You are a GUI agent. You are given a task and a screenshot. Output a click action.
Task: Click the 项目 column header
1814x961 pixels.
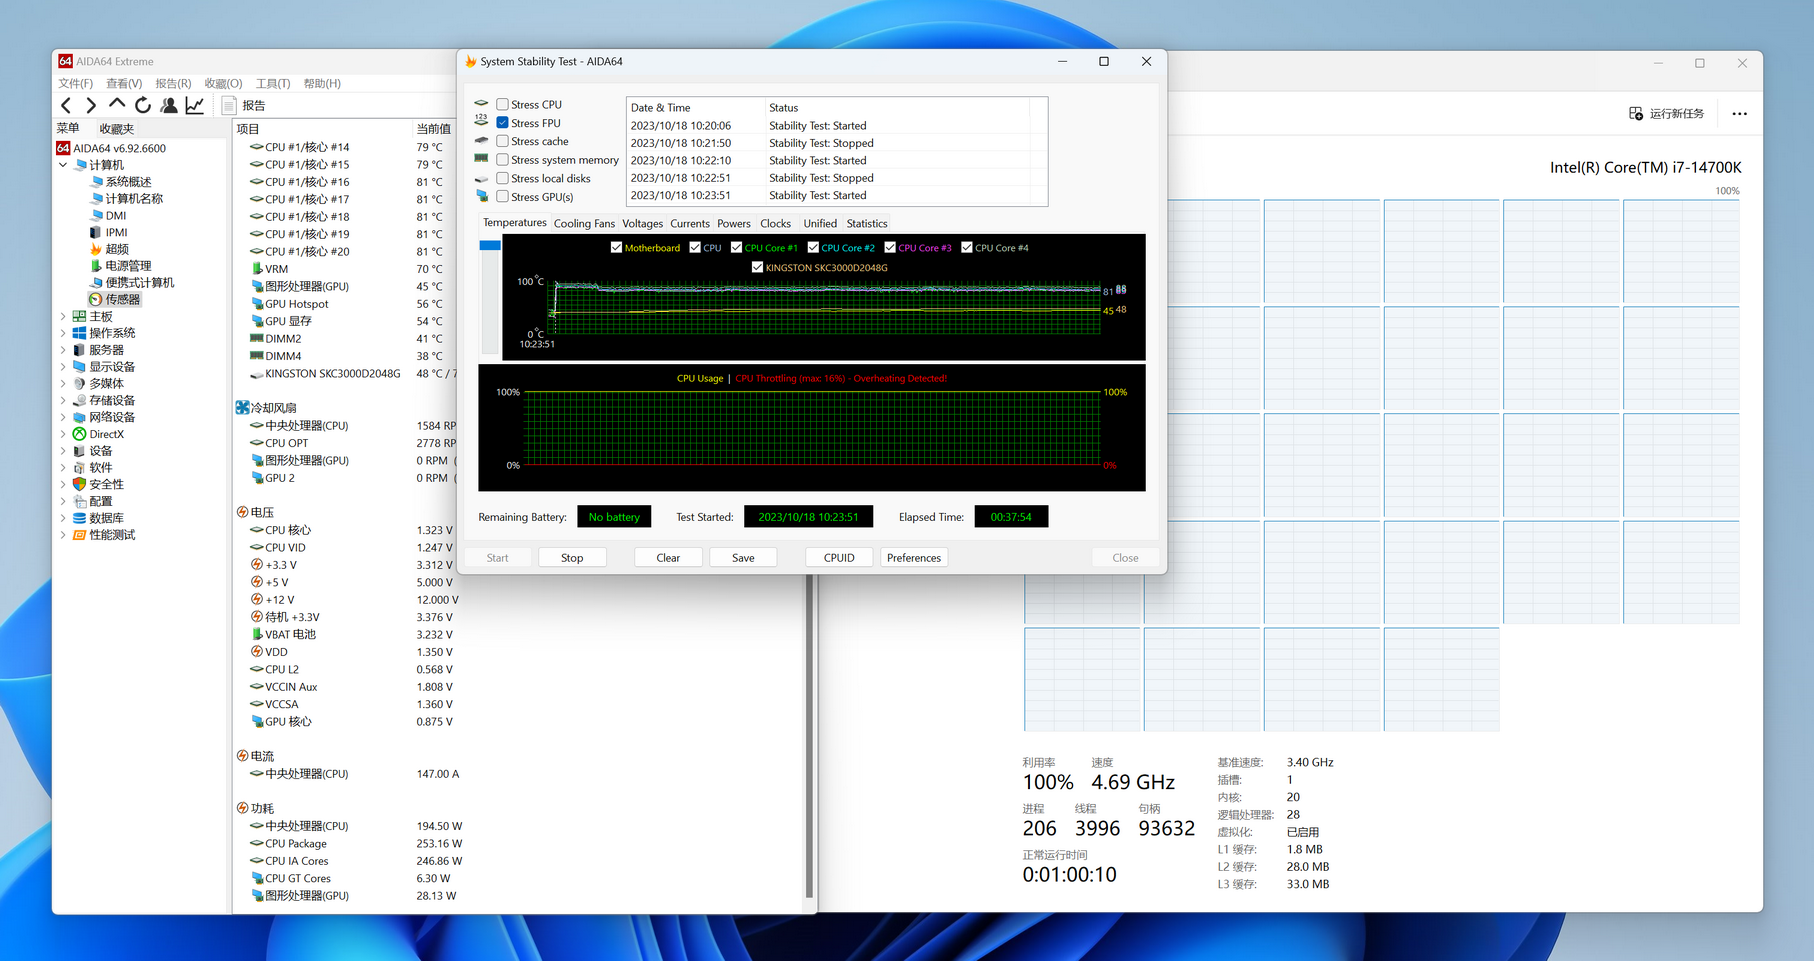point(323,129)
